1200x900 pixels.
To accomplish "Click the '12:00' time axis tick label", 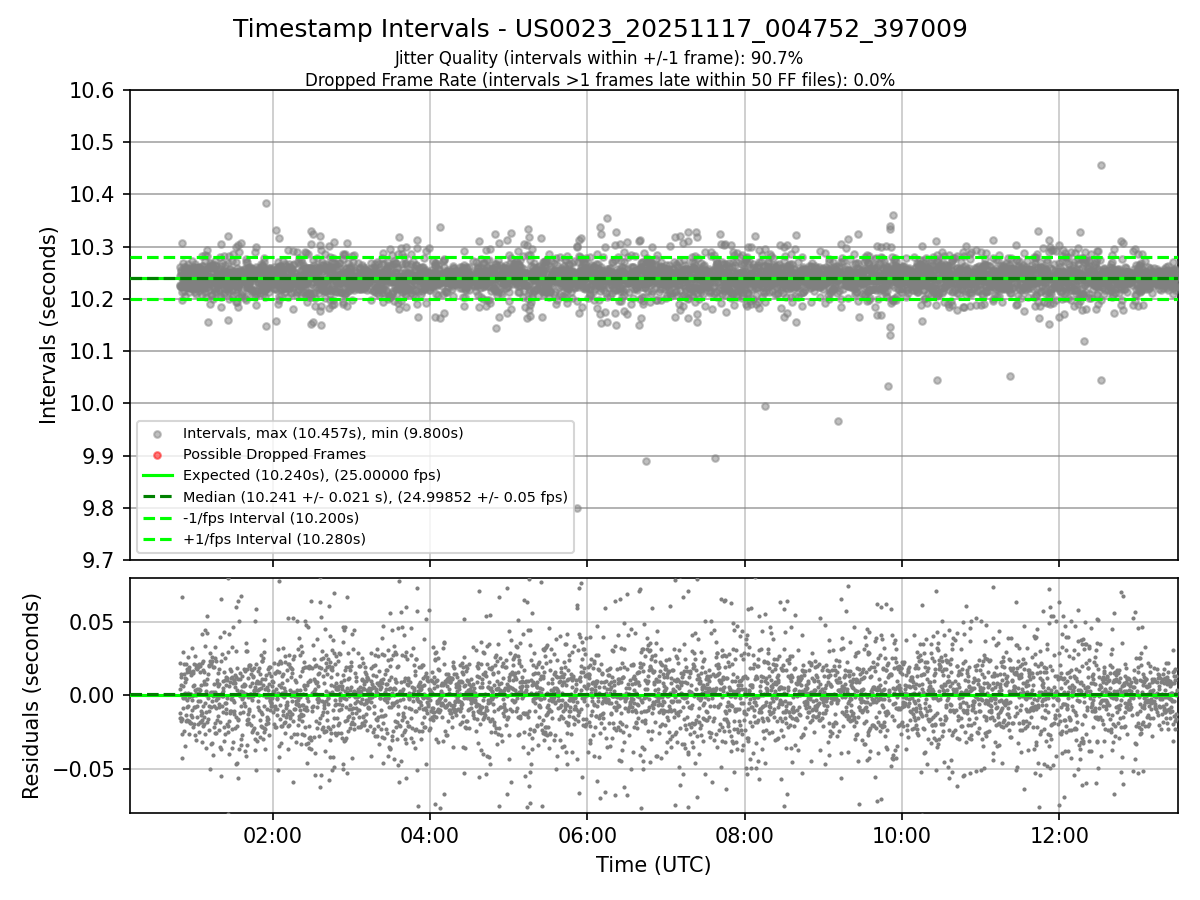I will [x=1059, y=834].
